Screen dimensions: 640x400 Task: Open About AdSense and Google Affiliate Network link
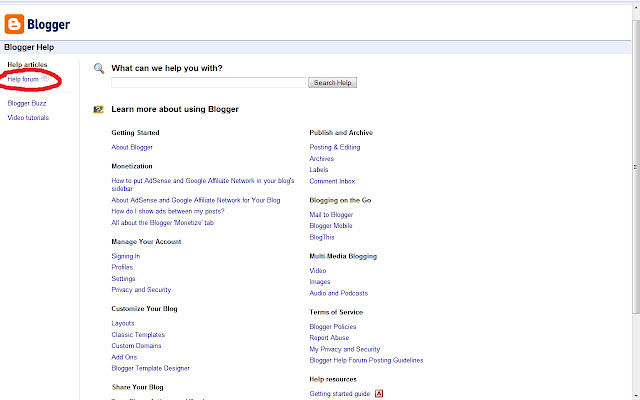pos(196,200)
